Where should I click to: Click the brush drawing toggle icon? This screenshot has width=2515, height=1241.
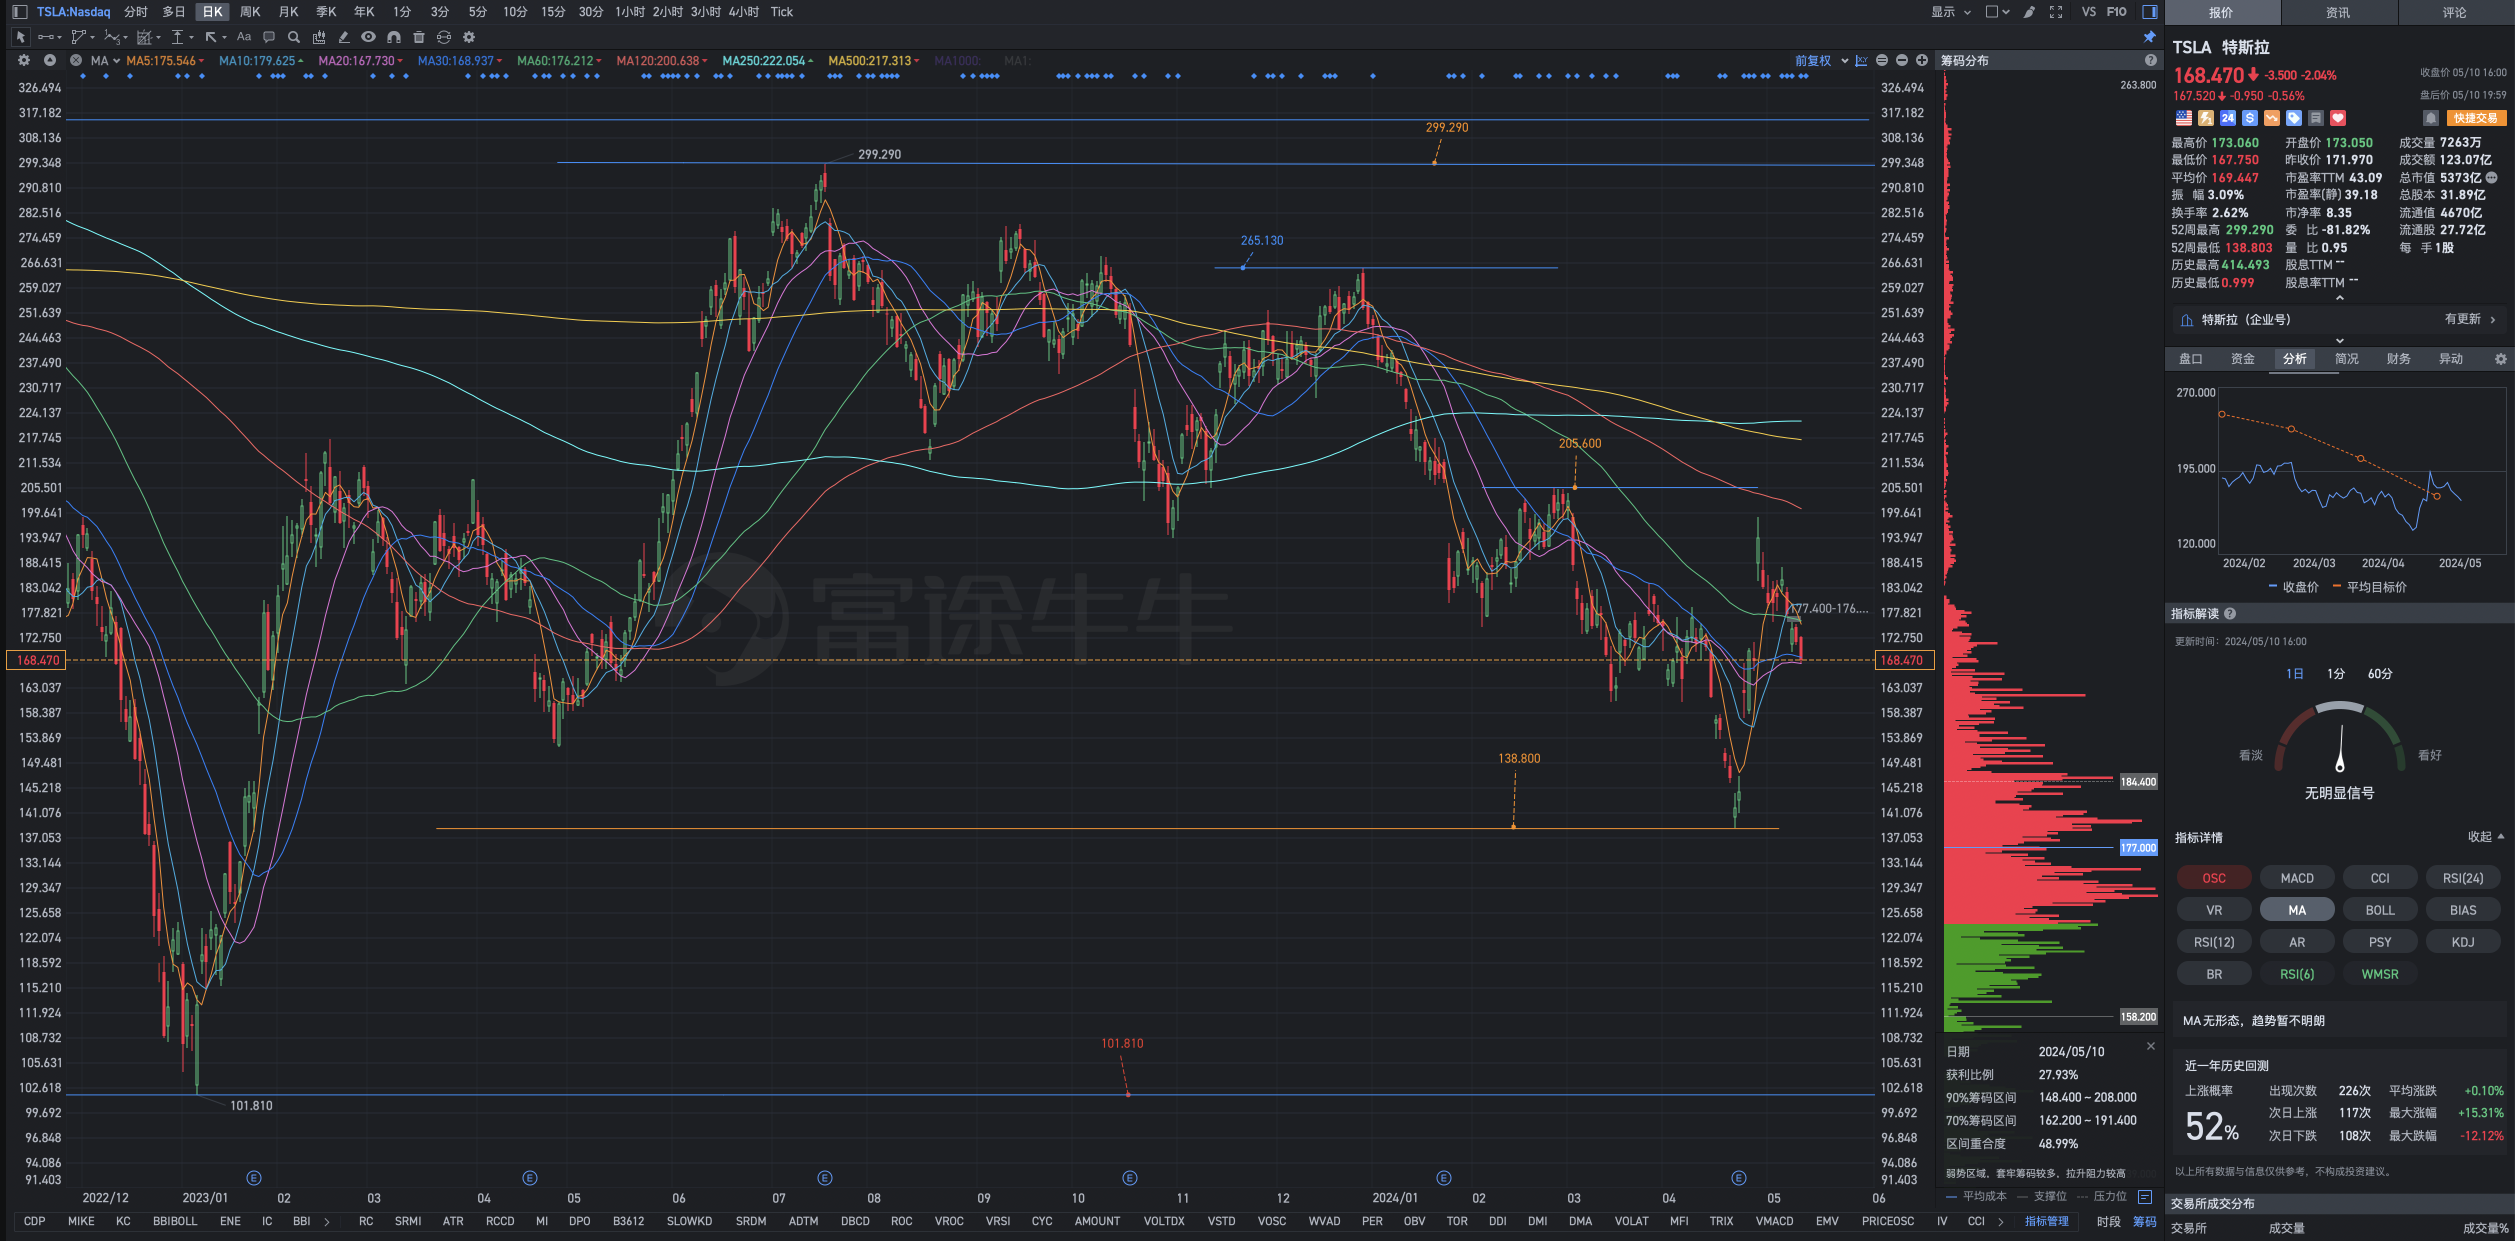coord(2029,12)
